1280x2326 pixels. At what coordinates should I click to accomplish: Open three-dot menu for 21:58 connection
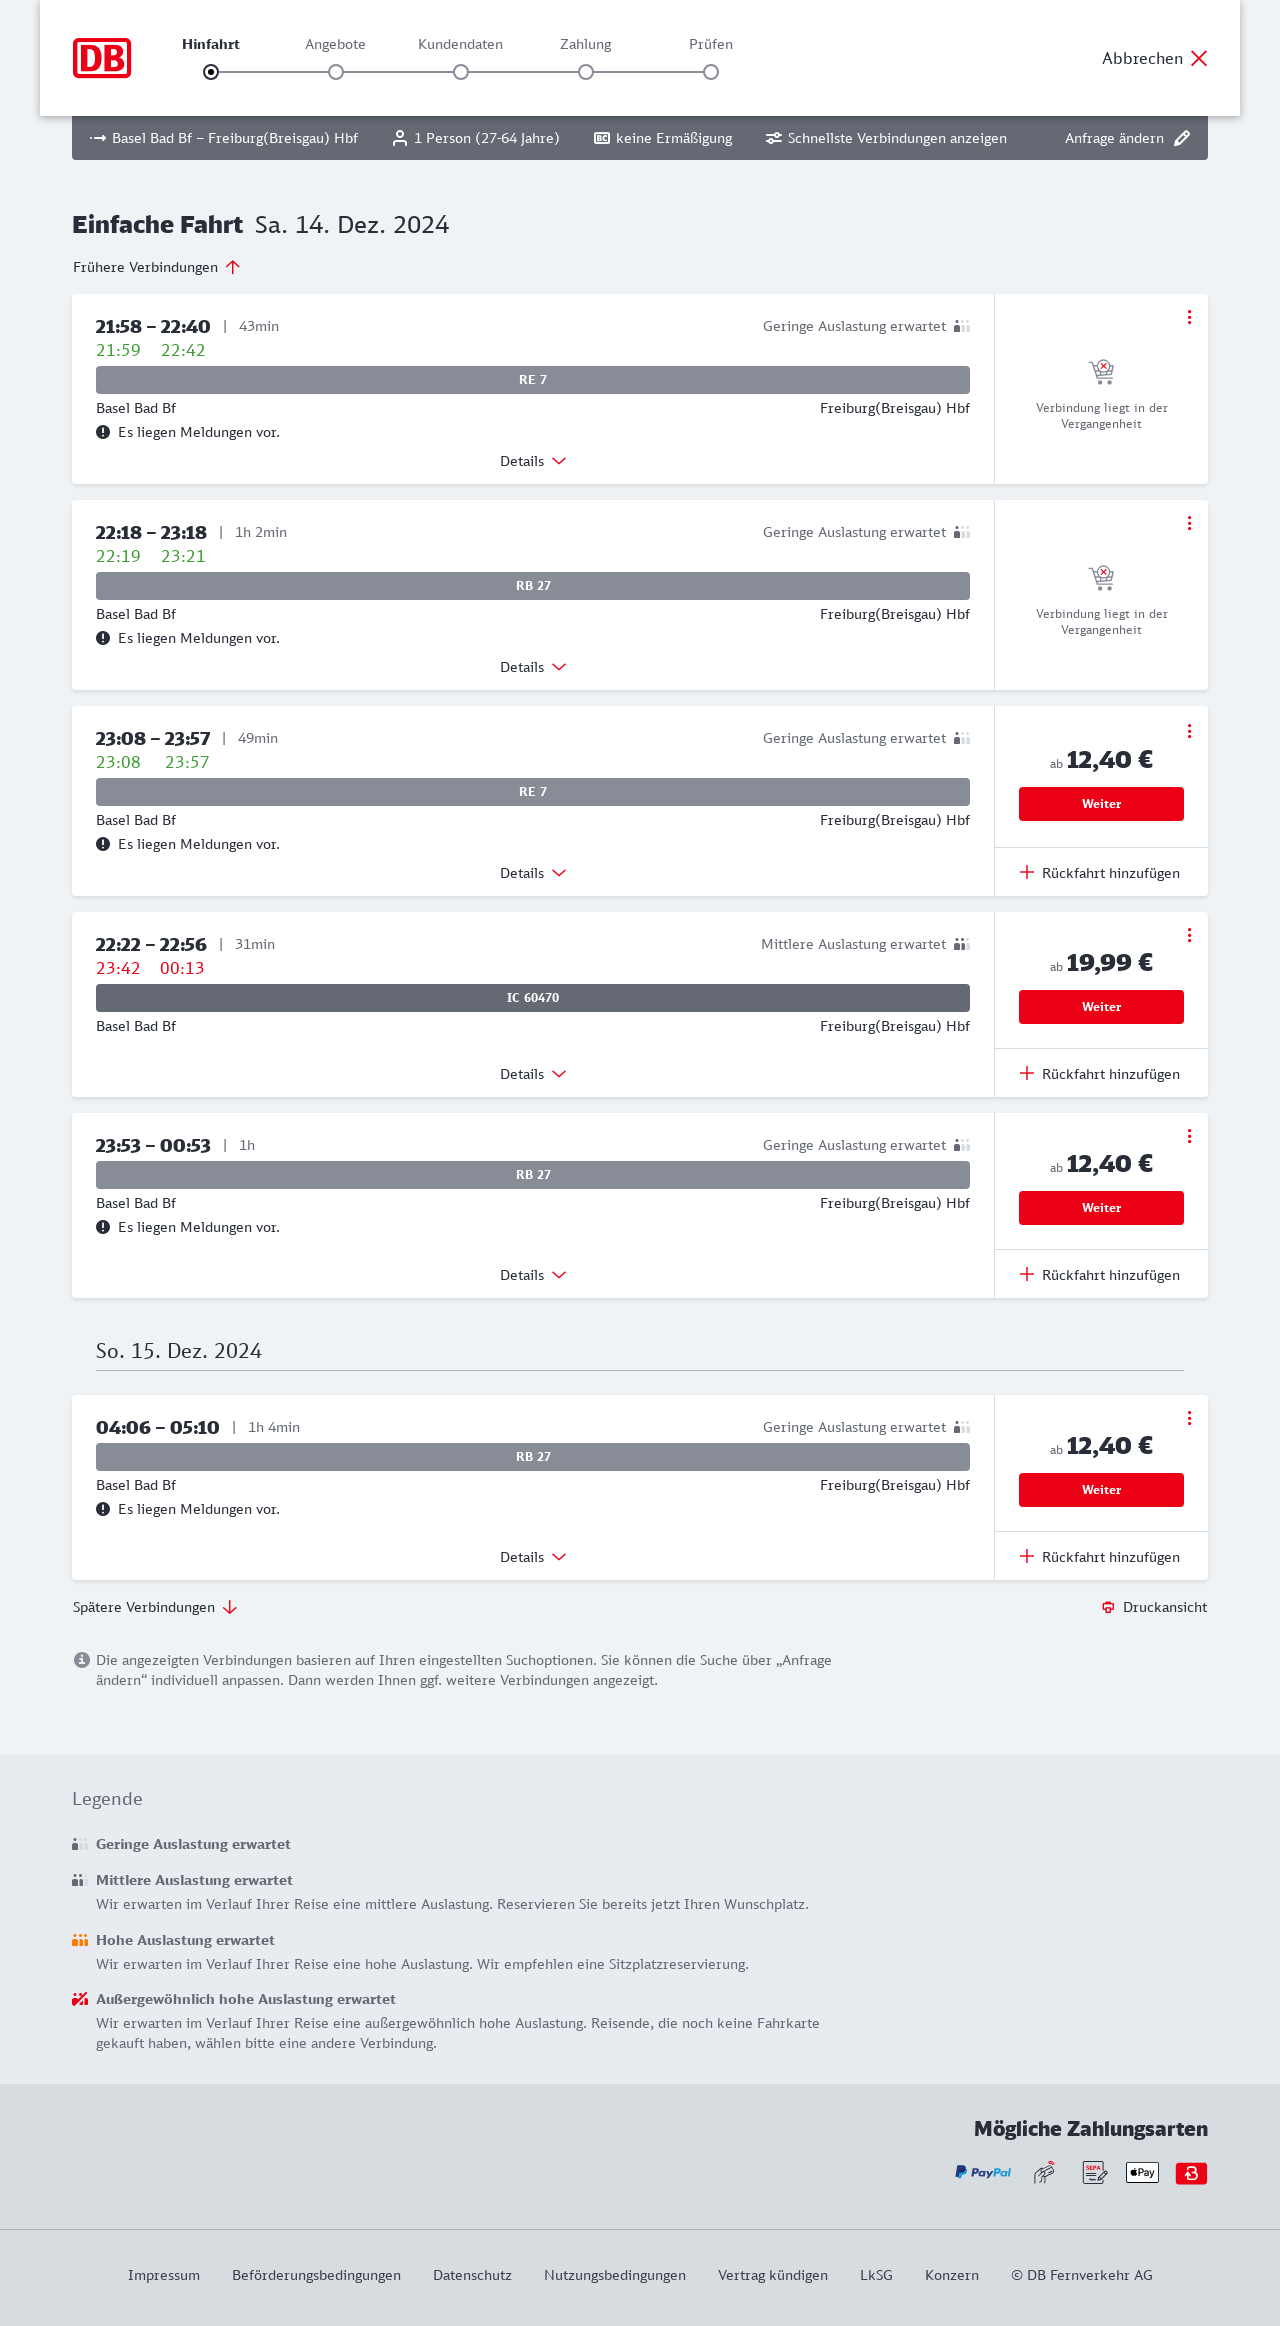pos(1189,317)
